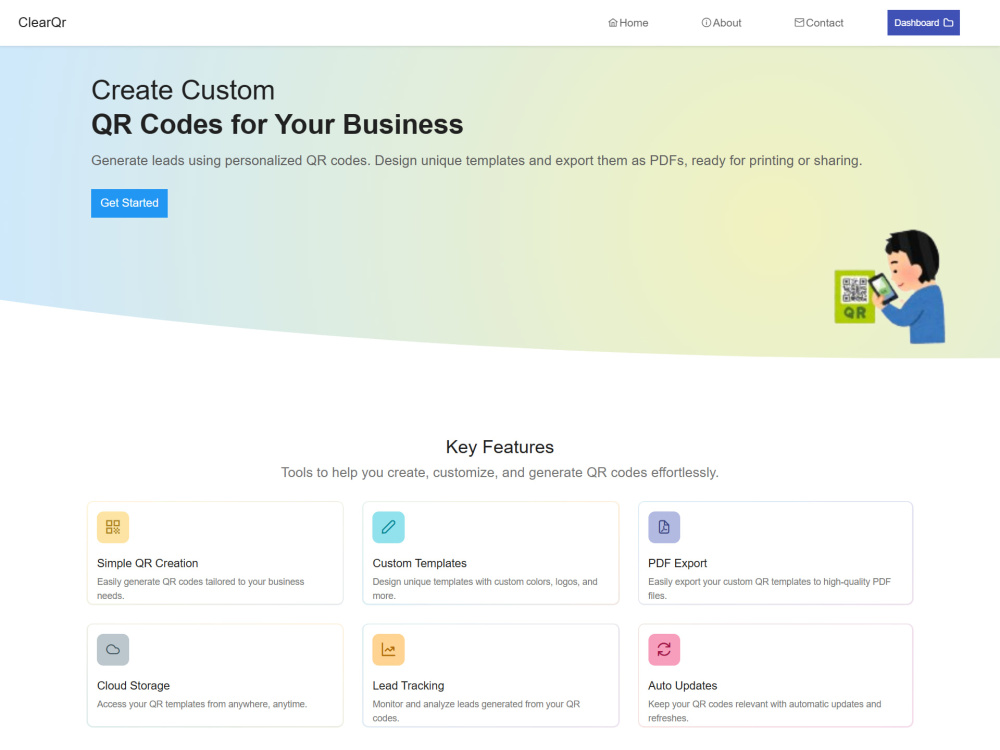Click the Get Started button
Viewport: 1000px width, 750px height.
coord(129,203)
